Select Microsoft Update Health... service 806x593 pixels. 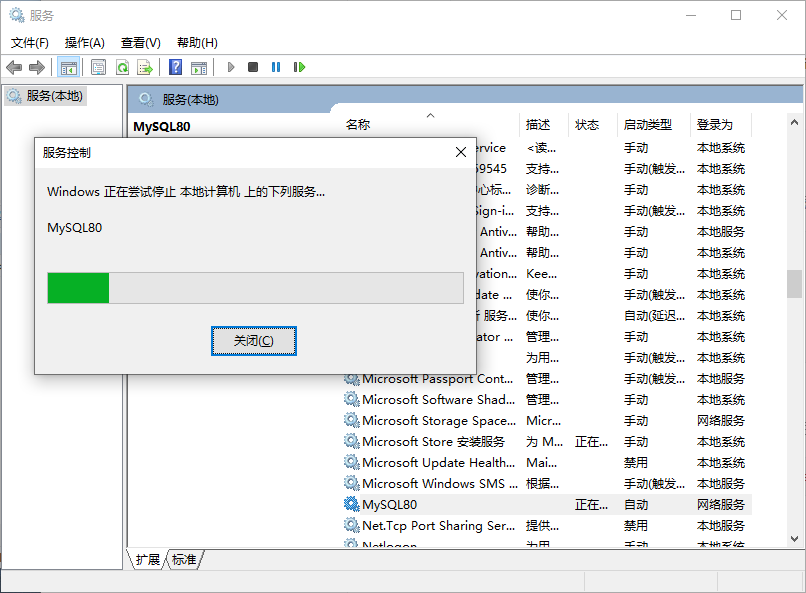pyautogui.click(x=438, y=463)
